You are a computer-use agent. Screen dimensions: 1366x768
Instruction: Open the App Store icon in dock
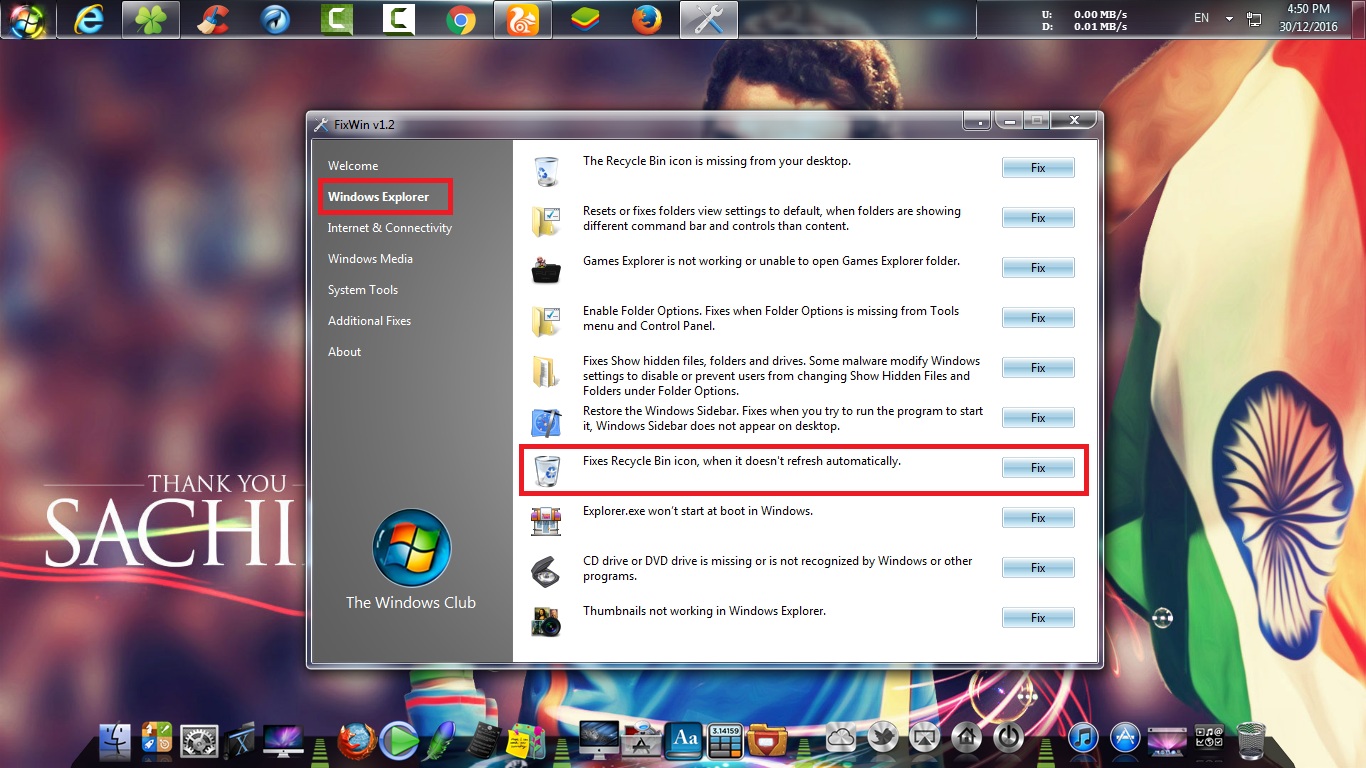[x=1126, y=739]
